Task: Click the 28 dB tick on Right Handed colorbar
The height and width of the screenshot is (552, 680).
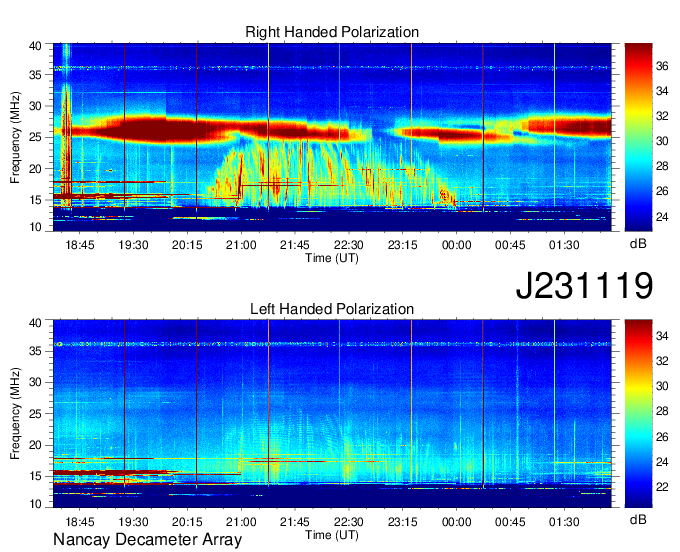Action: click(x=662, y=167)
